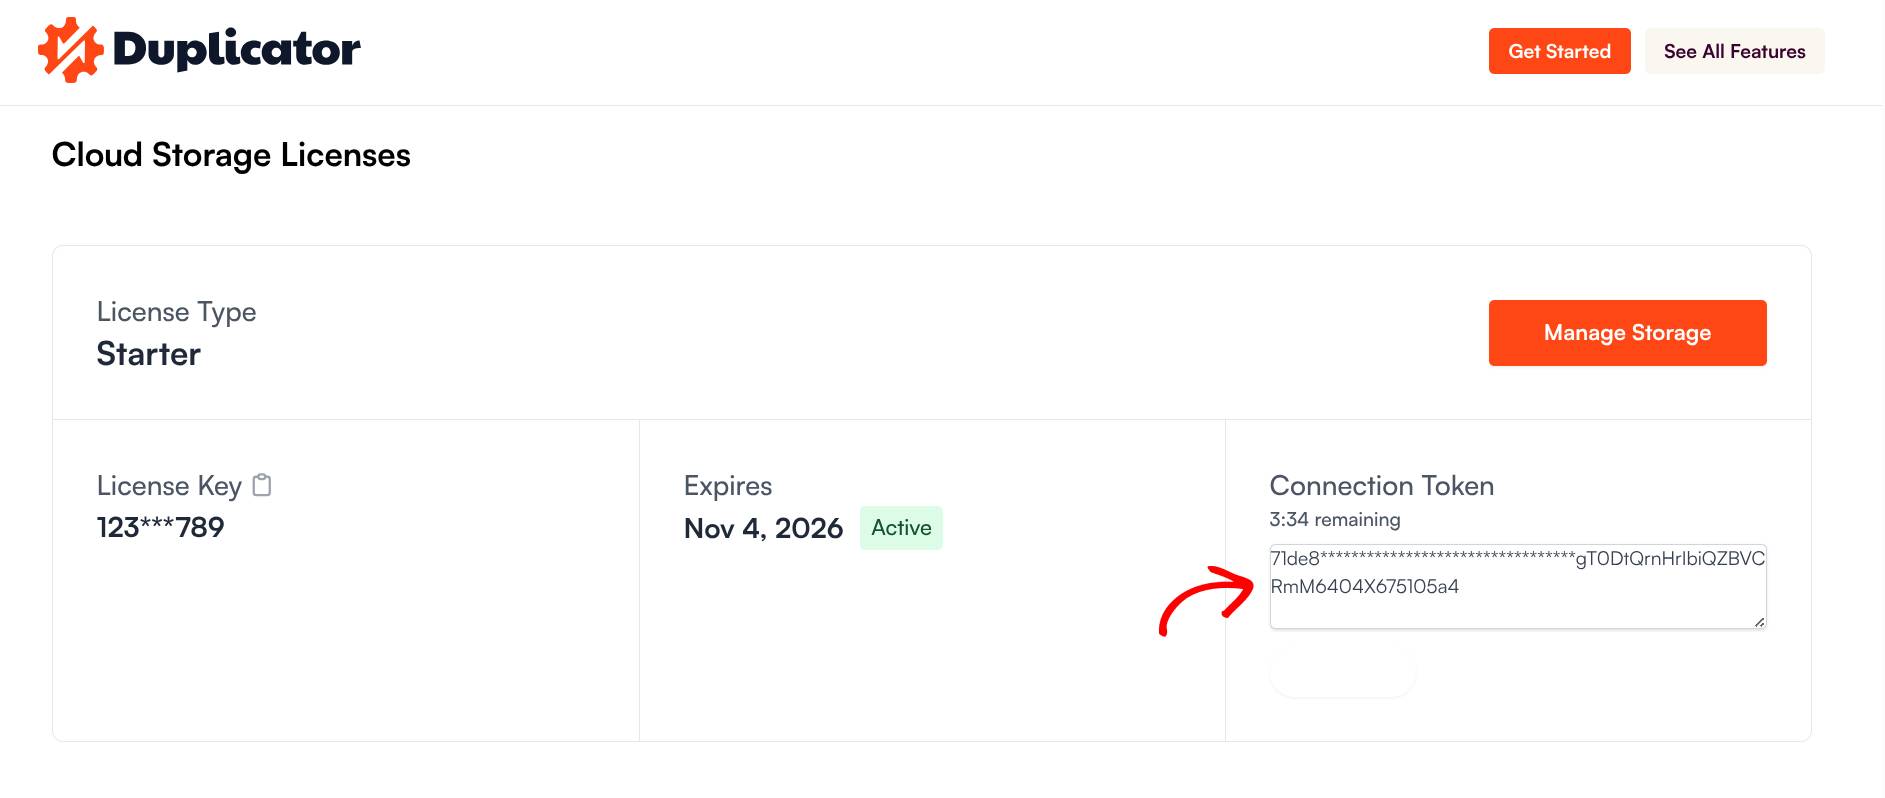Open See All Features
This screenshot has width=1885, height=798.
pyautogui.click(x=1734, y=51)
